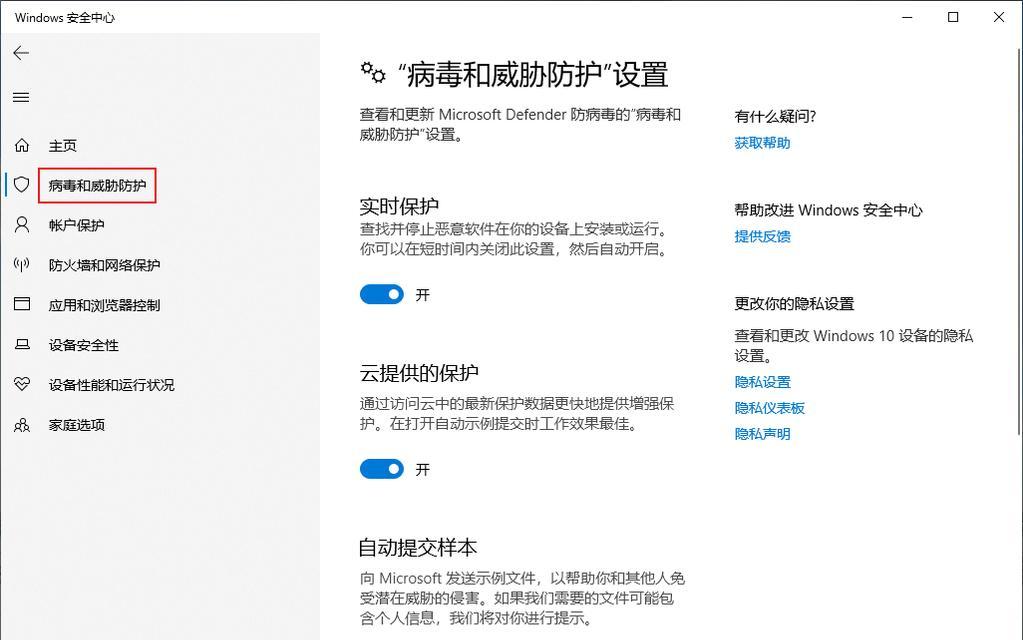
Task: Click the 云提供的保护 section heading
Action: (x=419, y=373)
